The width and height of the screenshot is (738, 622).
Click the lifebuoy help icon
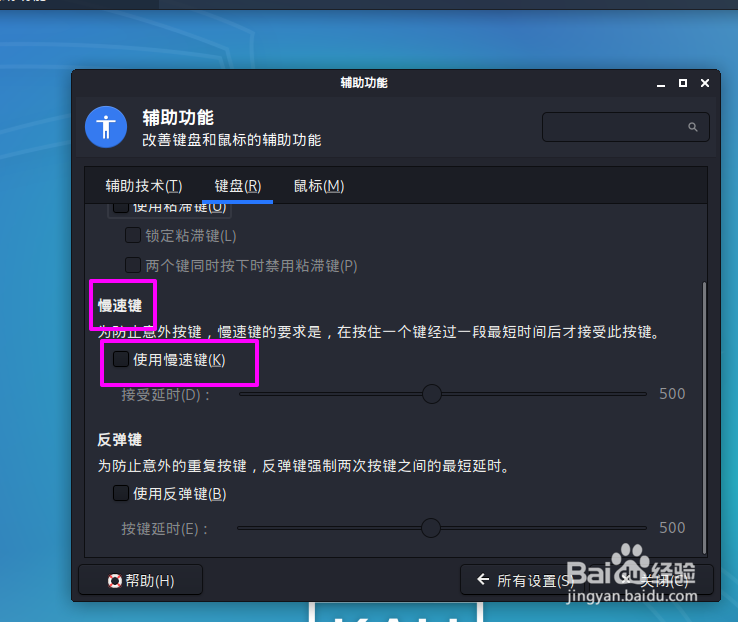[114, 581]
